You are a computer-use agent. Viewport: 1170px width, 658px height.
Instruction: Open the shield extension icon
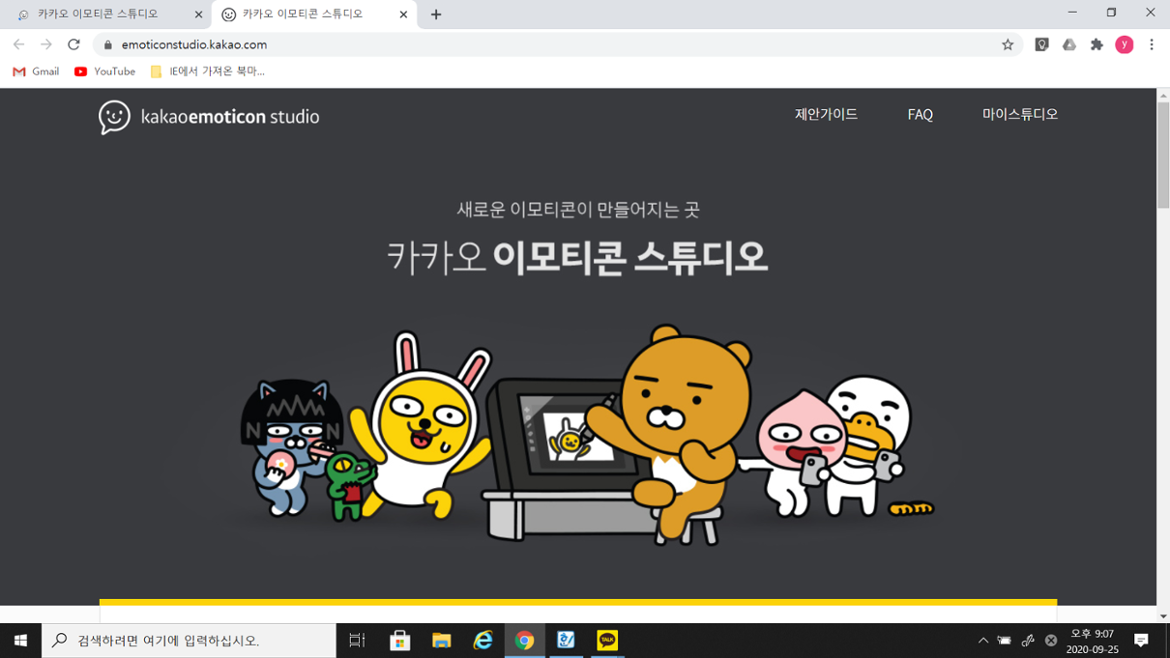(x=1042, y=45)
